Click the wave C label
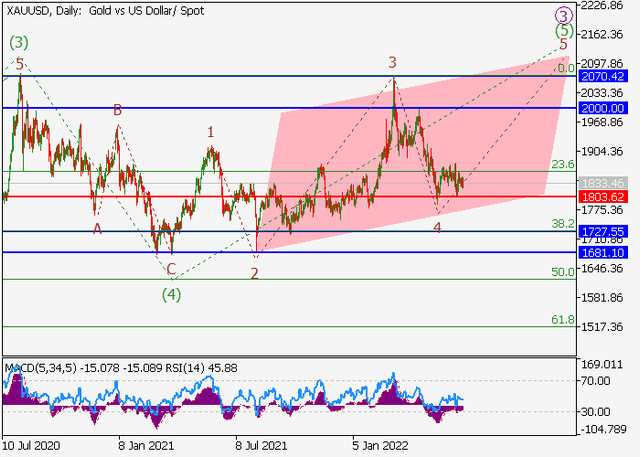This screenshot has width=640, height=457. [x=171, y=269]
